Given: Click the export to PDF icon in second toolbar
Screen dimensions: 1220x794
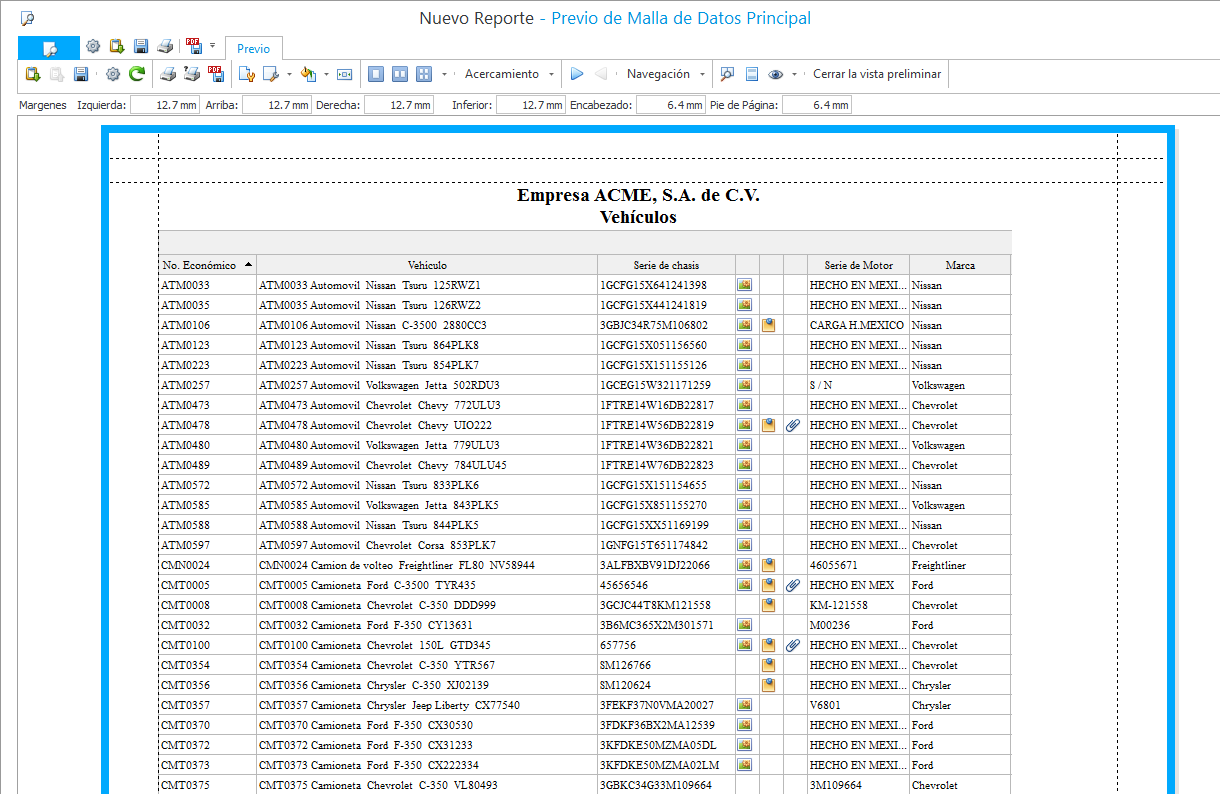Looking at the screenshot, I should [x=216, y=74].
